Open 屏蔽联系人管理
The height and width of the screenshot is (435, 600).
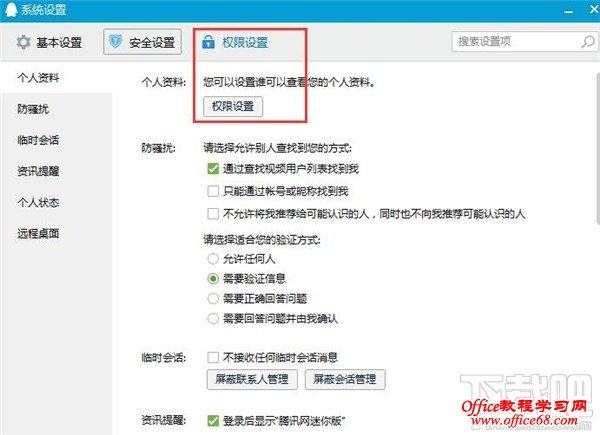[x=252, y=380]
